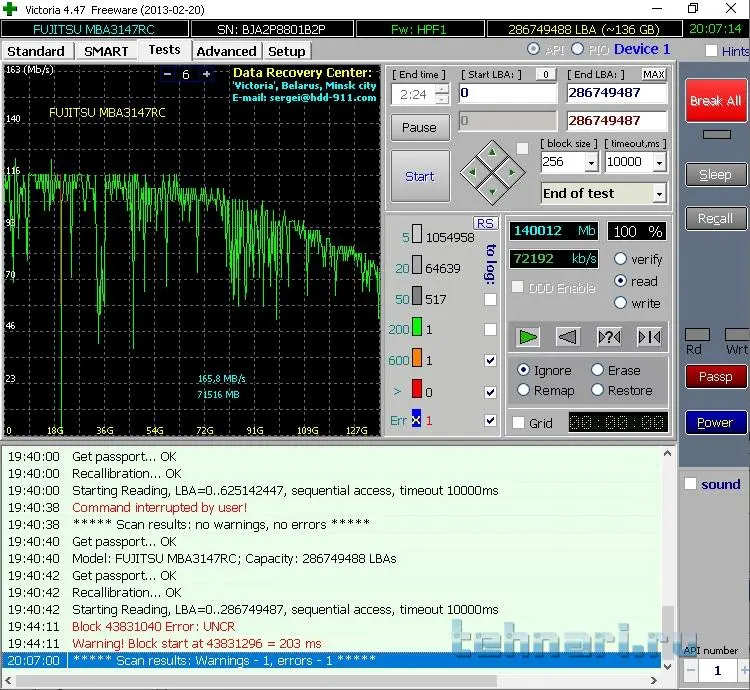Choose the random scan mode icon
This screenshot has width=750, height=690.
[608, 336]
